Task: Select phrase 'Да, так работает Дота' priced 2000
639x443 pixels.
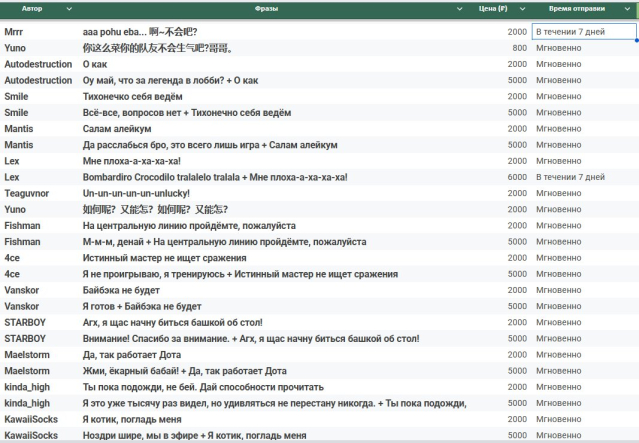Action: pyautogui.click(x=132, y=355)
